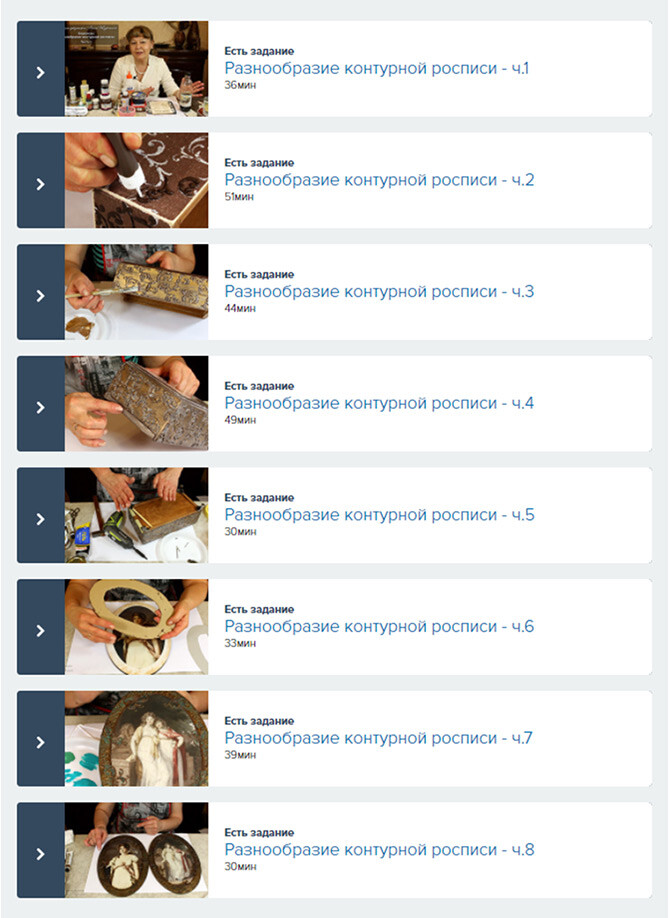Expand lesson part 3 chevron arrow
The width and height of the screenshot is (670, 918).
click(x=40, y=296)
